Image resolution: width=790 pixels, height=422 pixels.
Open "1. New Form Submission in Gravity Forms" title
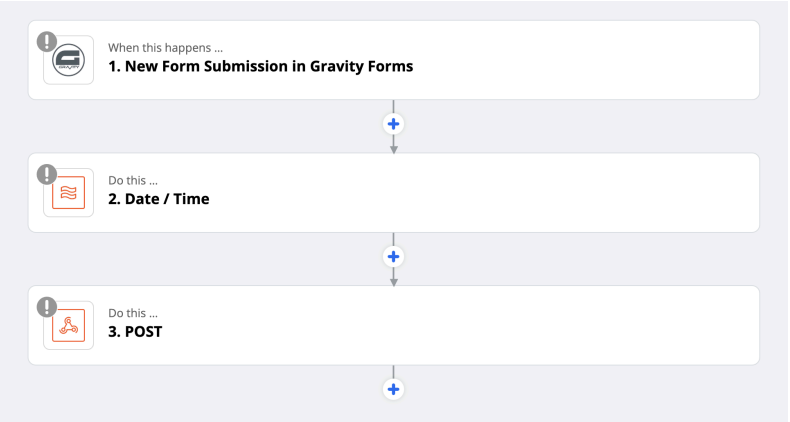260,67
